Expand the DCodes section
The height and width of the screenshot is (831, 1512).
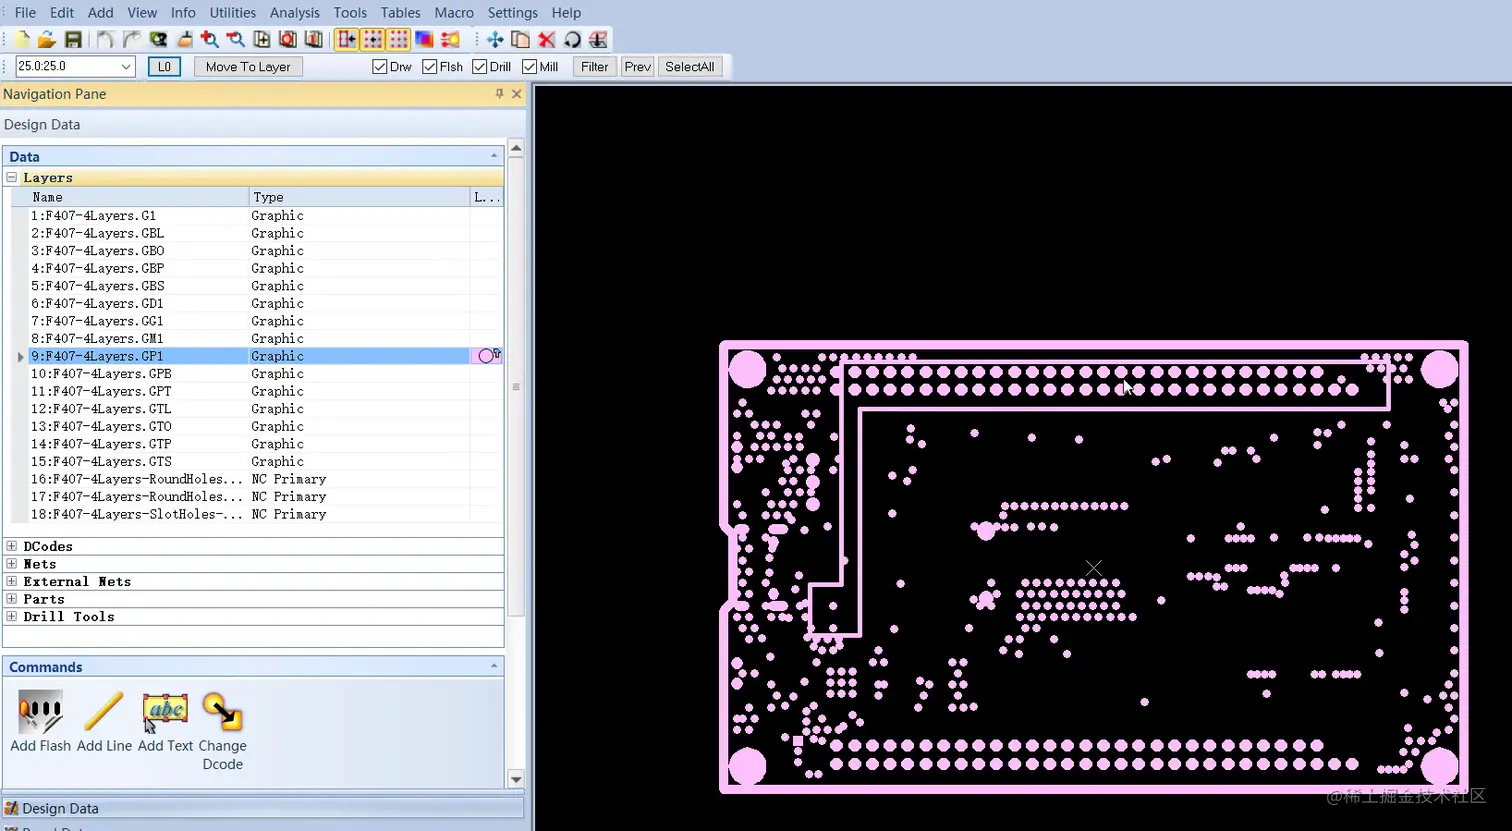pyautogui.click(x=12, y=547)
